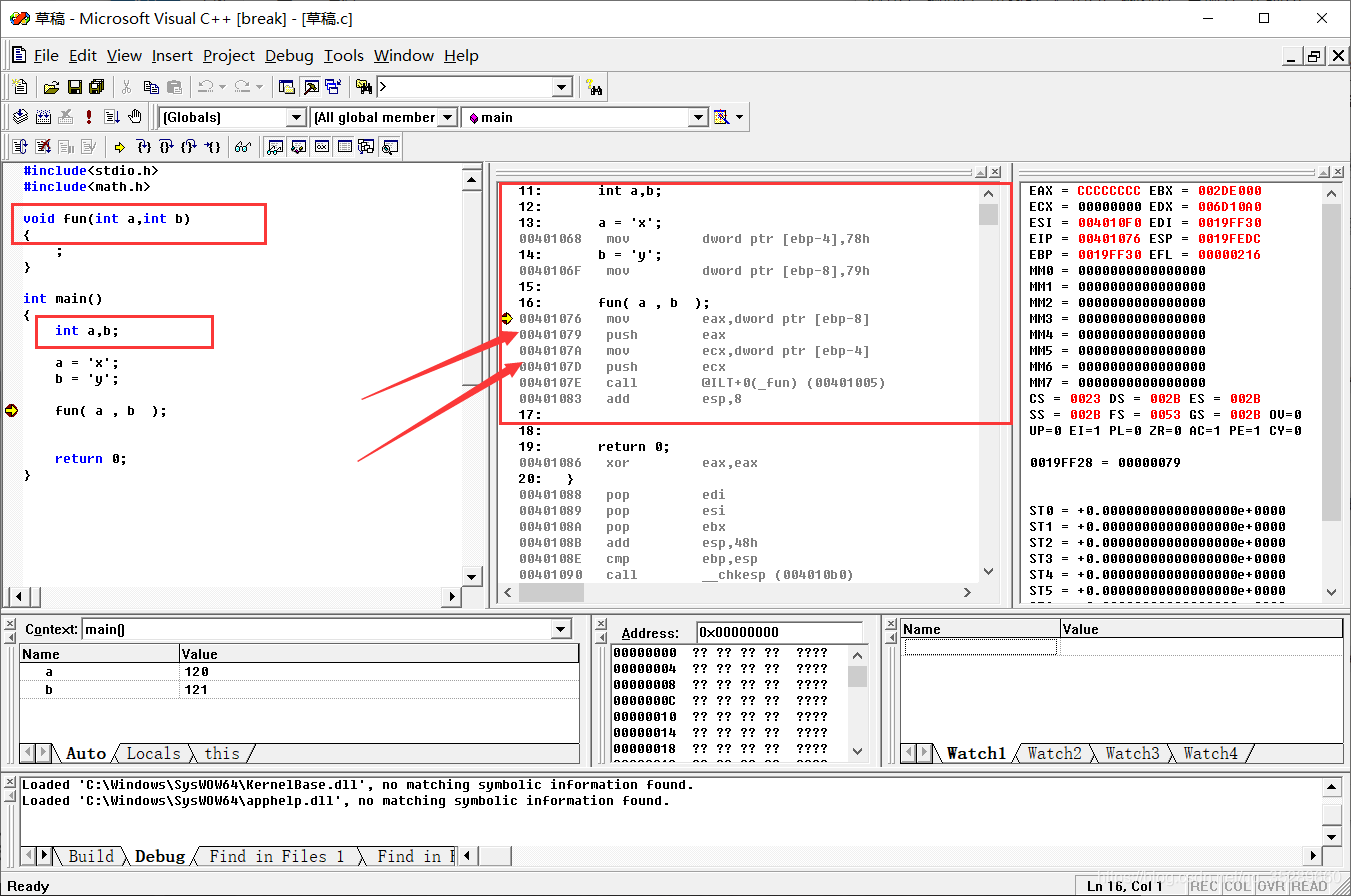Open the Find text combo box dropdown

point(562,87)
